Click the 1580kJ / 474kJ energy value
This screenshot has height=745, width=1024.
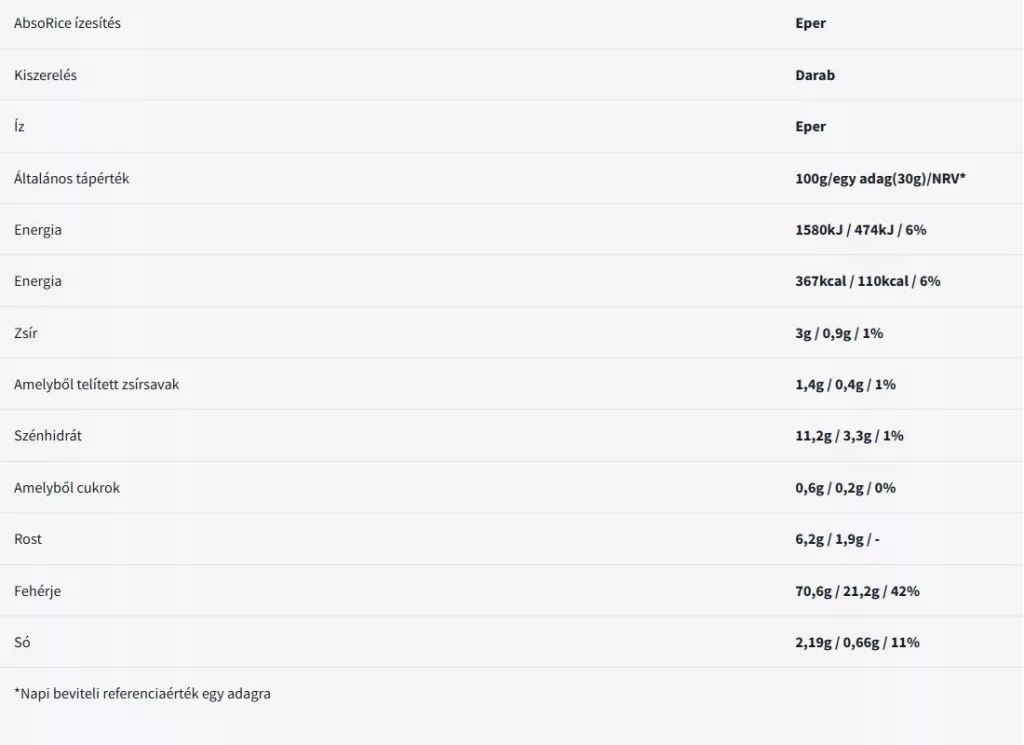[x=860, y=230]
